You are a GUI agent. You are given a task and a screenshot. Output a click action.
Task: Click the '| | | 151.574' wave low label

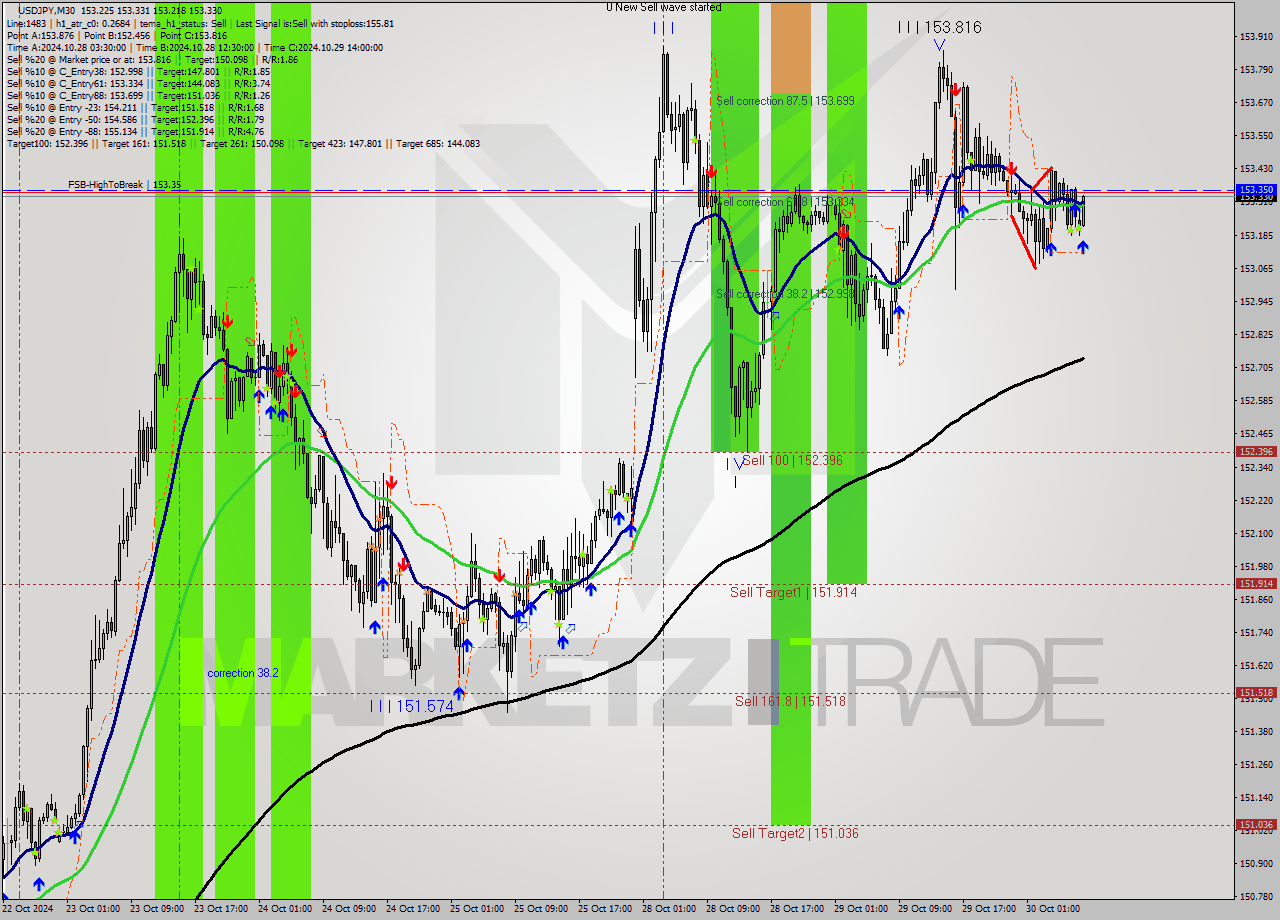click(411, 706)
